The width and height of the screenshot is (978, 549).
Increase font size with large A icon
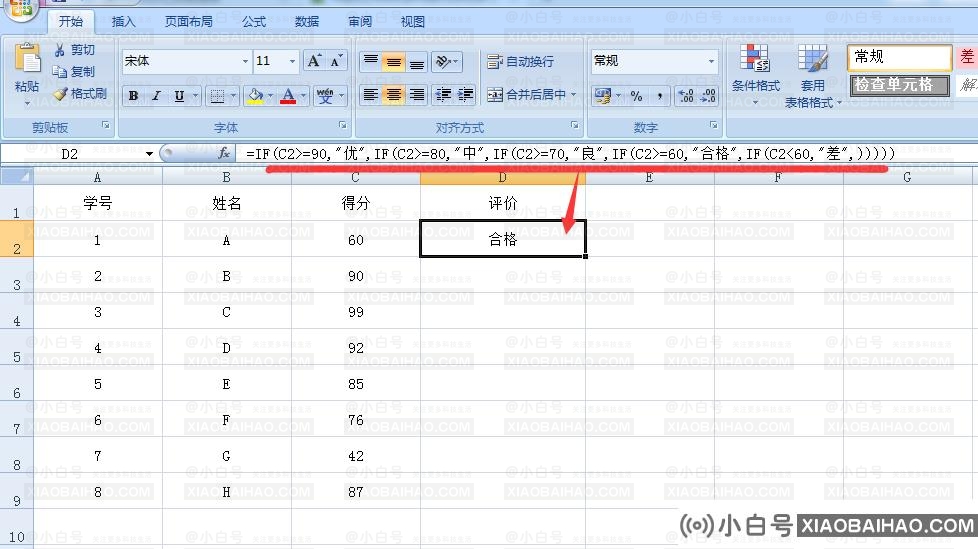tap(314, 61)
